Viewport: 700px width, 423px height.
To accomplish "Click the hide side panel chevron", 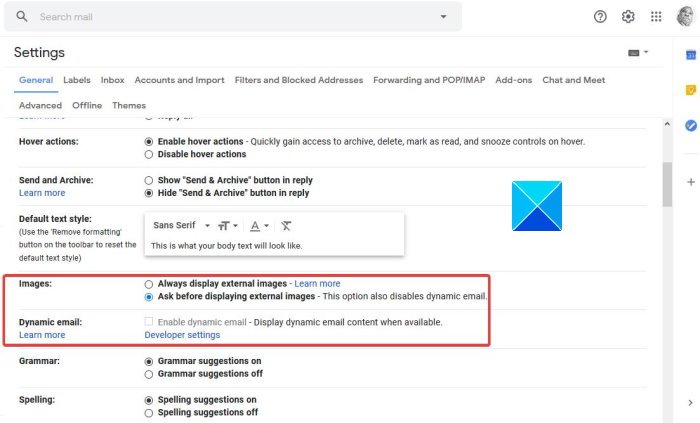I will [x=690, y=402].
